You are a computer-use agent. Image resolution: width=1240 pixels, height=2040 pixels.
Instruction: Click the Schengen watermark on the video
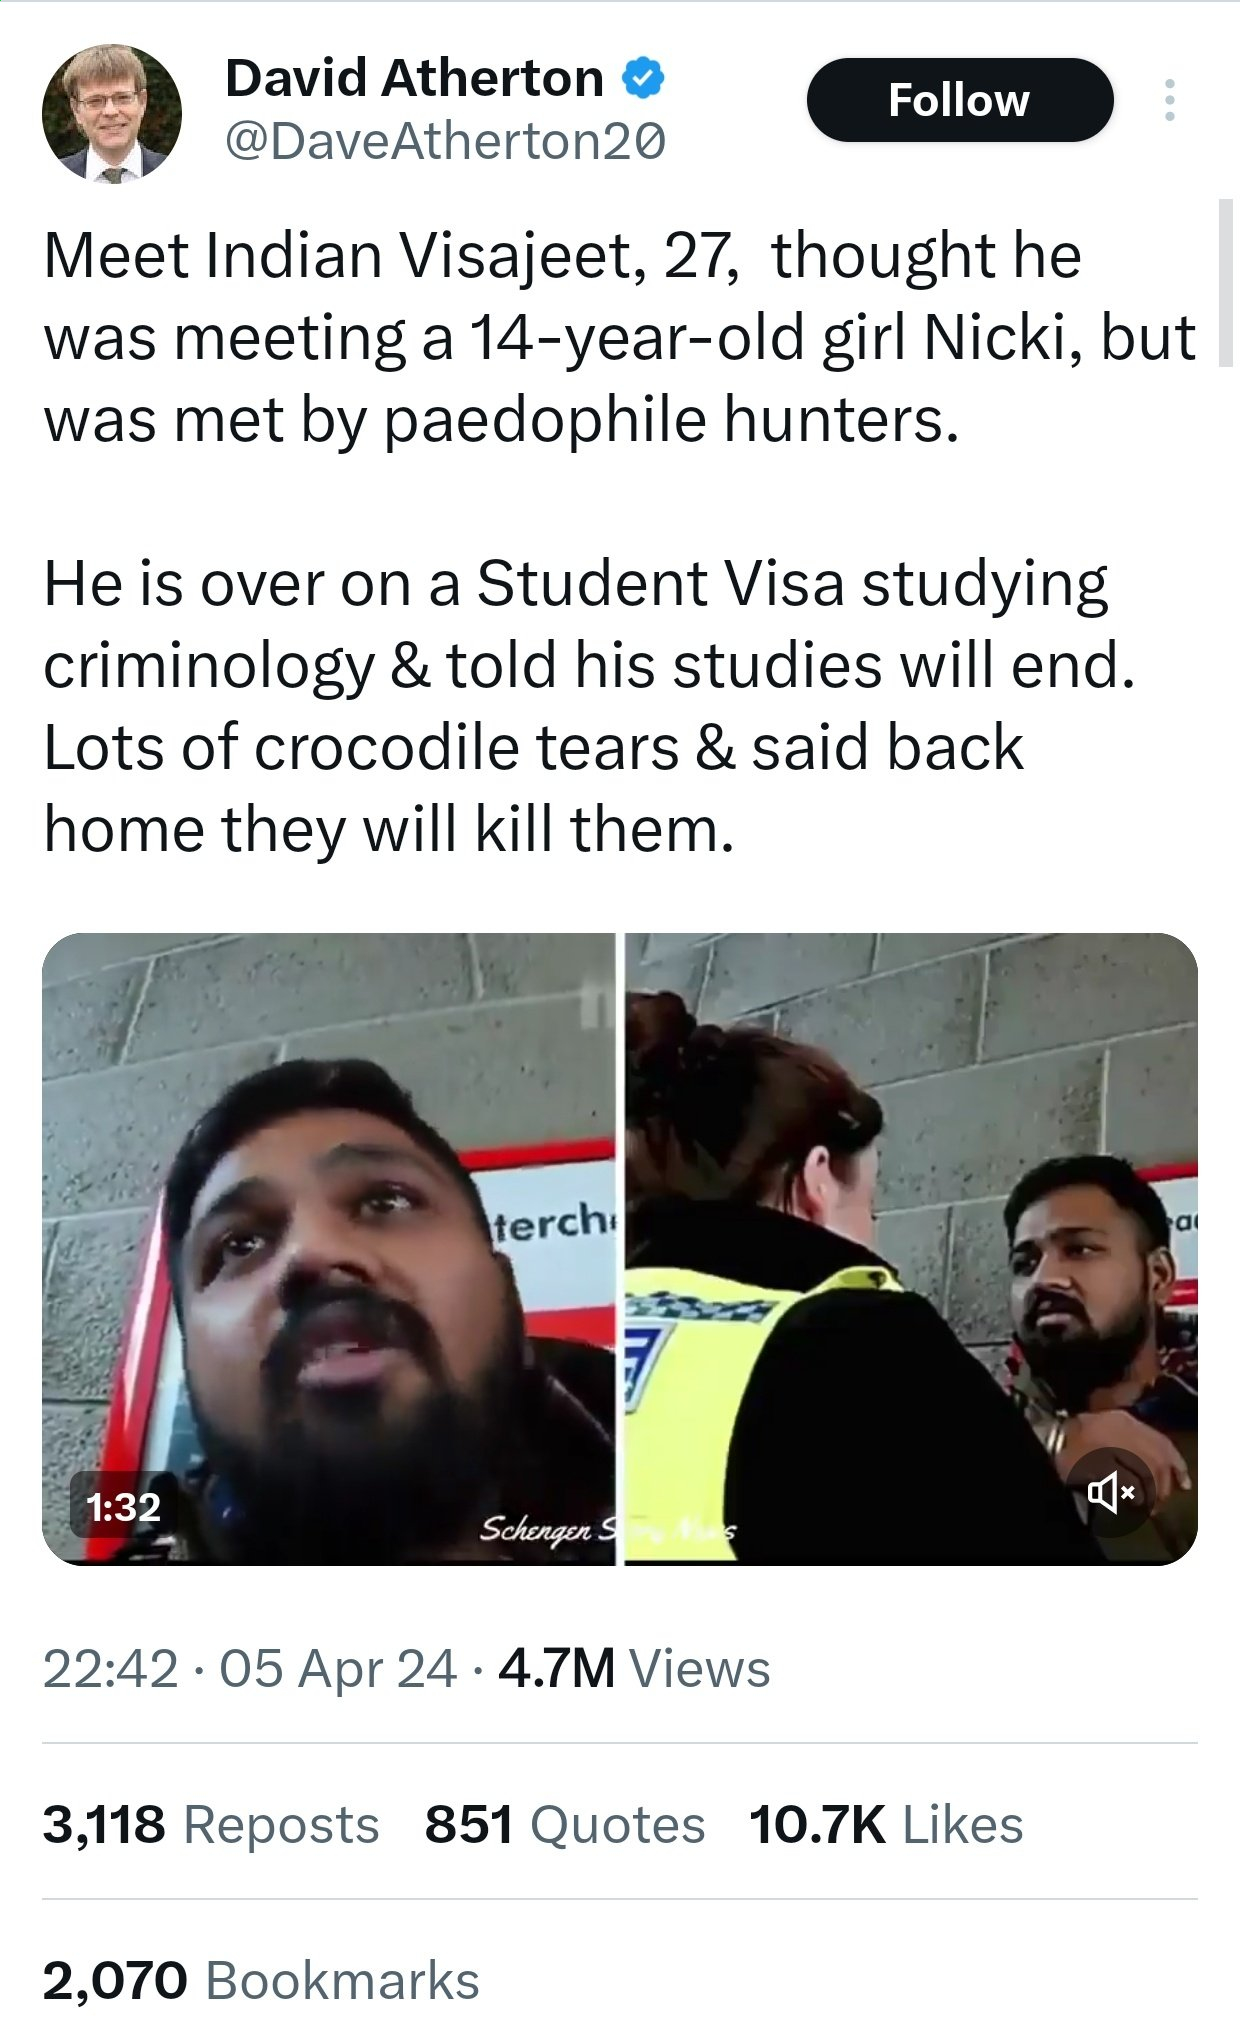tap(608, 1529)
